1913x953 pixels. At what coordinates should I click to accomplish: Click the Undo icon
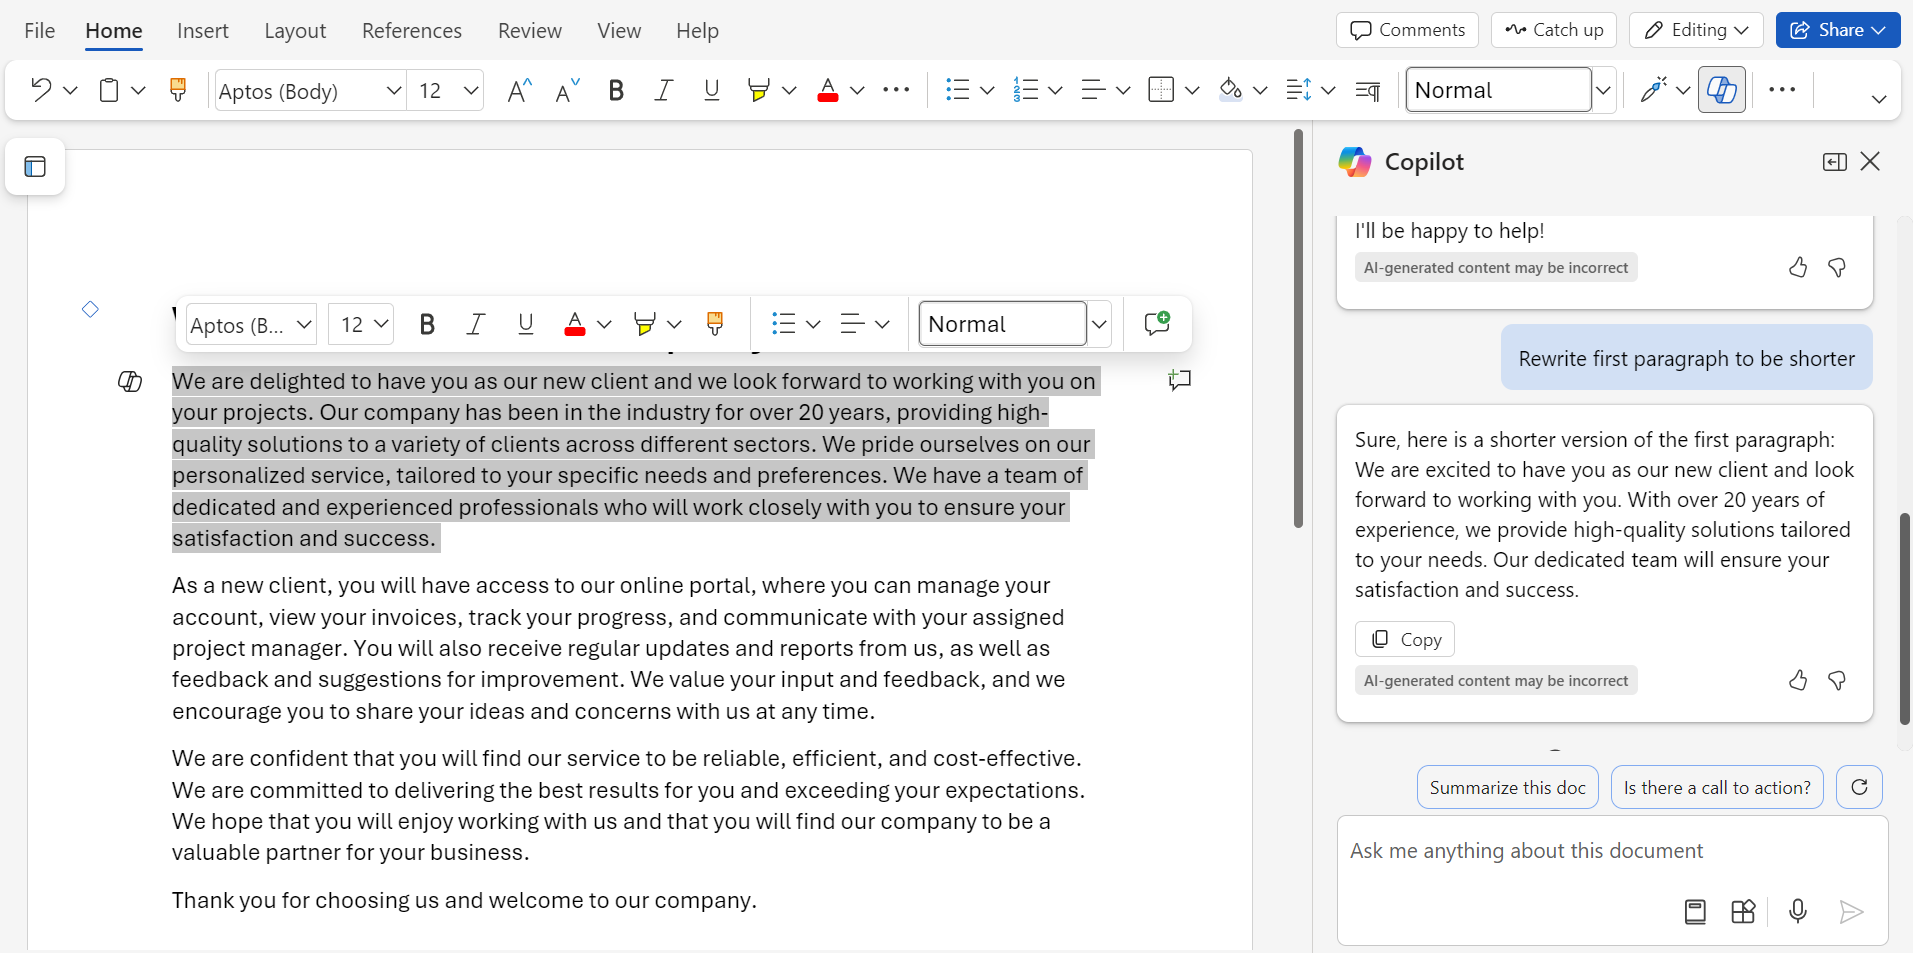40,89
